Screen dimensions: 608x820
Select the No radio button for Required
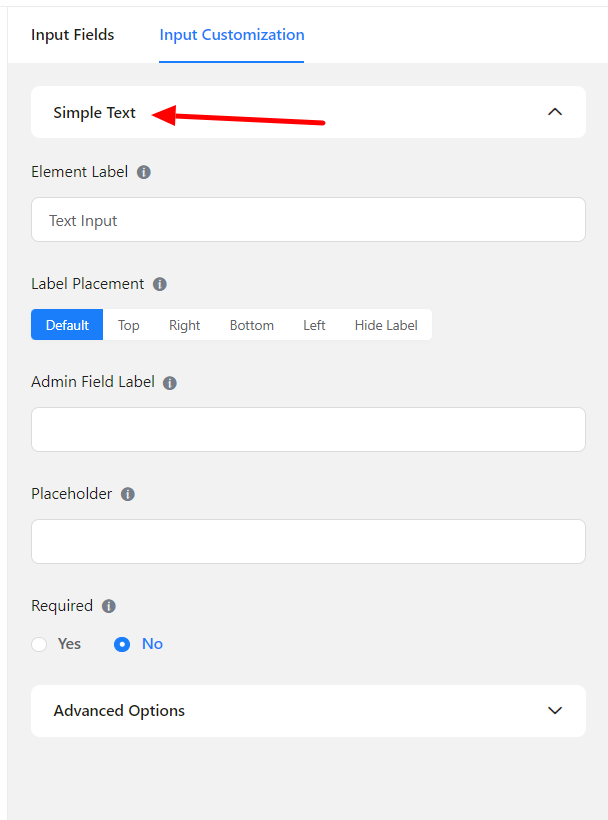click(x=123, y=644)
